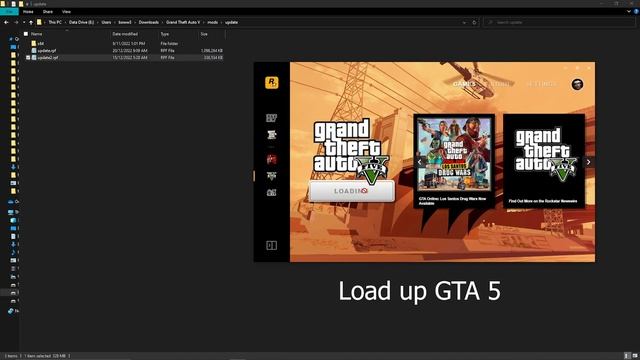
Task: Navigate to Downloads breadcrumb
Action: coord(149,22)
